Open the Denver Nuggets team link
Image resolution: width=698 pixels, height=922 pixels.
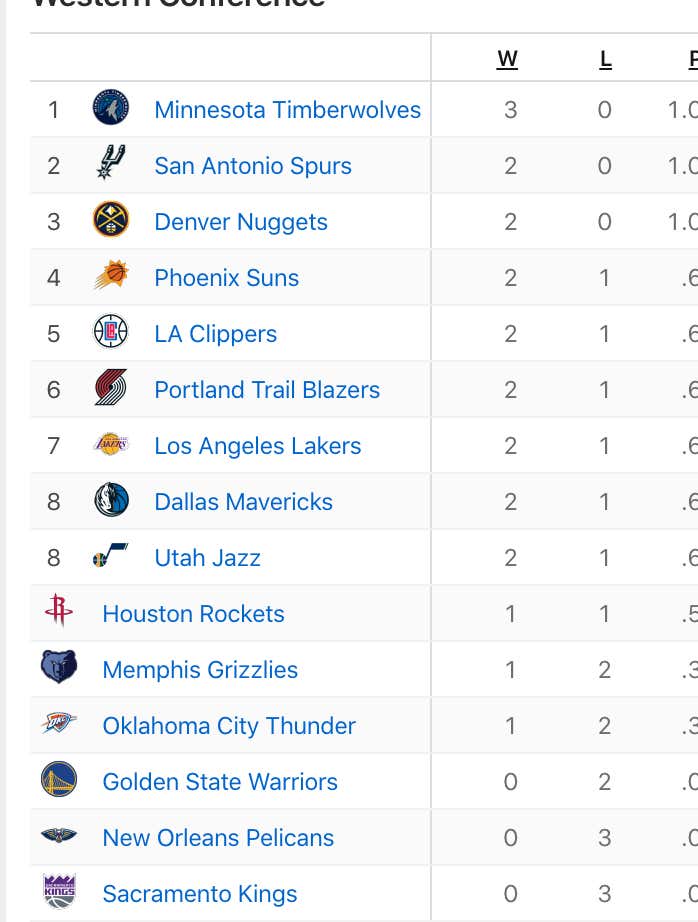[x=241, y=222]
